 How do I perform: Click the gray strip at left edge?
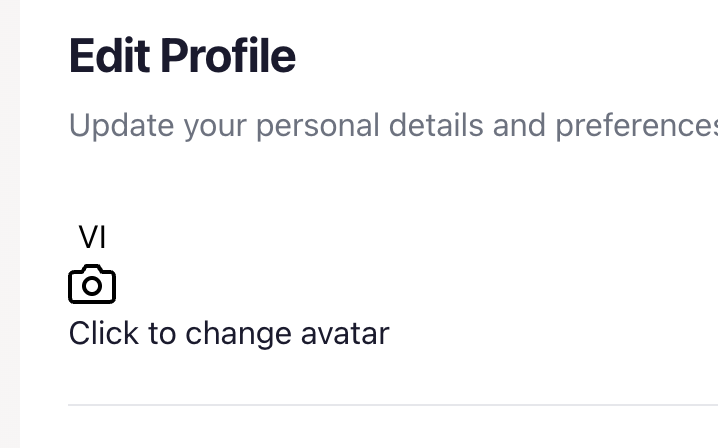point(9,224)
